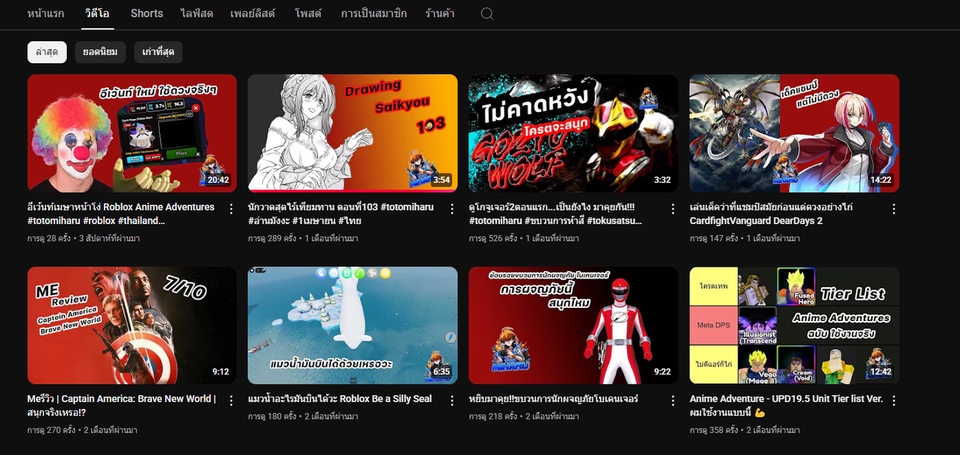
Task: Play the clown thumbnail video 20:42
Action: (132, 133)
